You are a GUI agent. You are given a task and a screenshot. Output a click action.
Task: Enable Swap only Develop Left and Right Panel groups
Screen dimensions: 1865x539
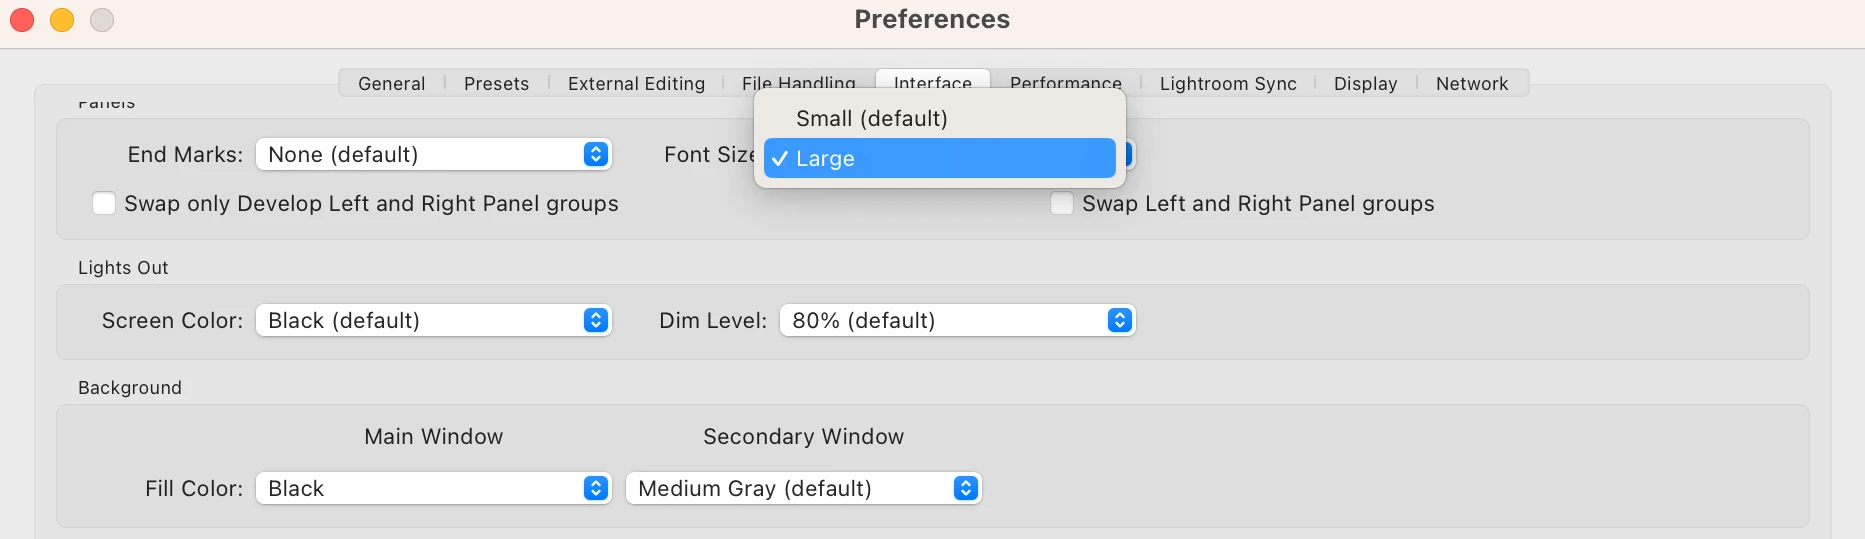[x=104, y=204]
